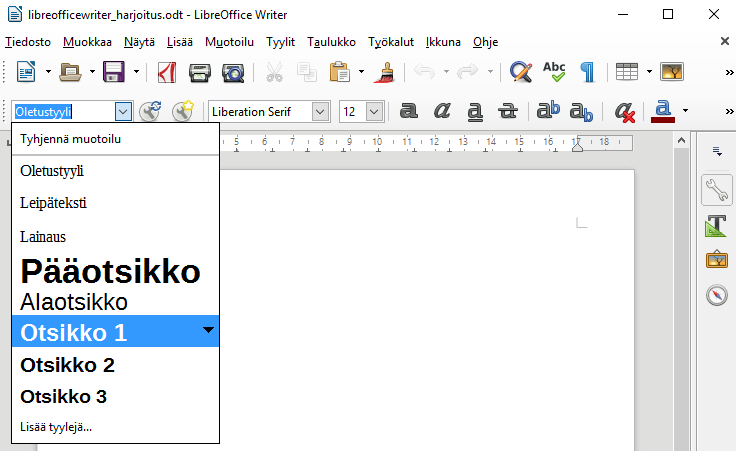Run the spelling check (Abc icon)

[x=554, y=72]
